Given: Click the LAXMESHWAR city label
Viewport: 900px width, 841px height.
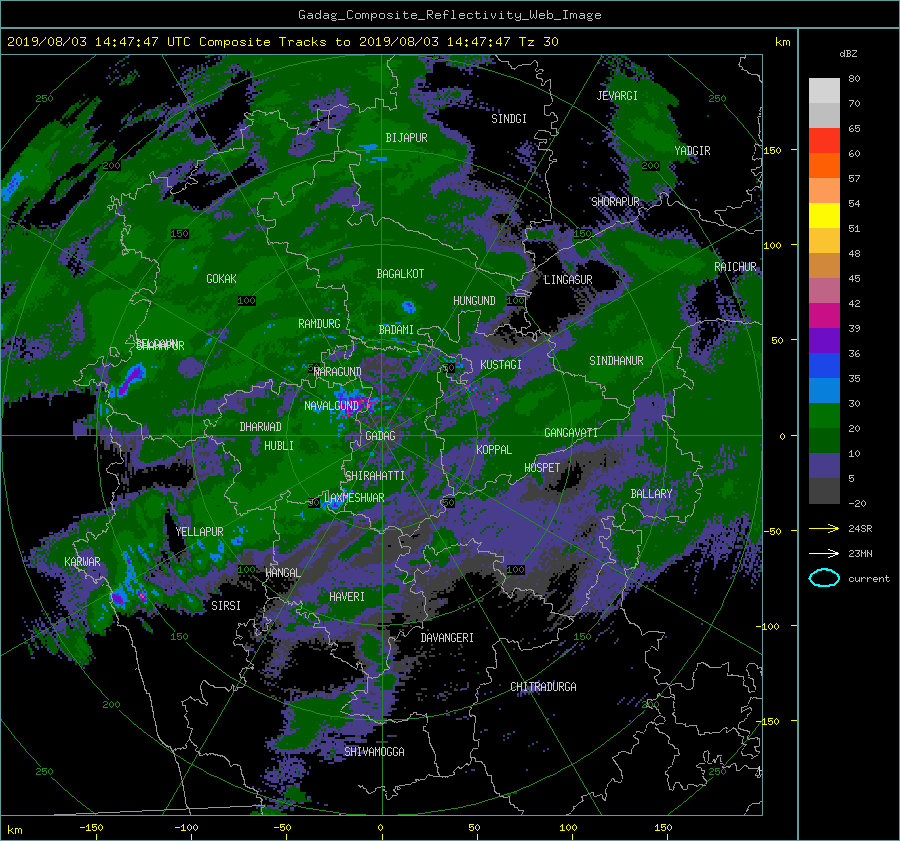Looking at the screenshot, I should [354, 498].
